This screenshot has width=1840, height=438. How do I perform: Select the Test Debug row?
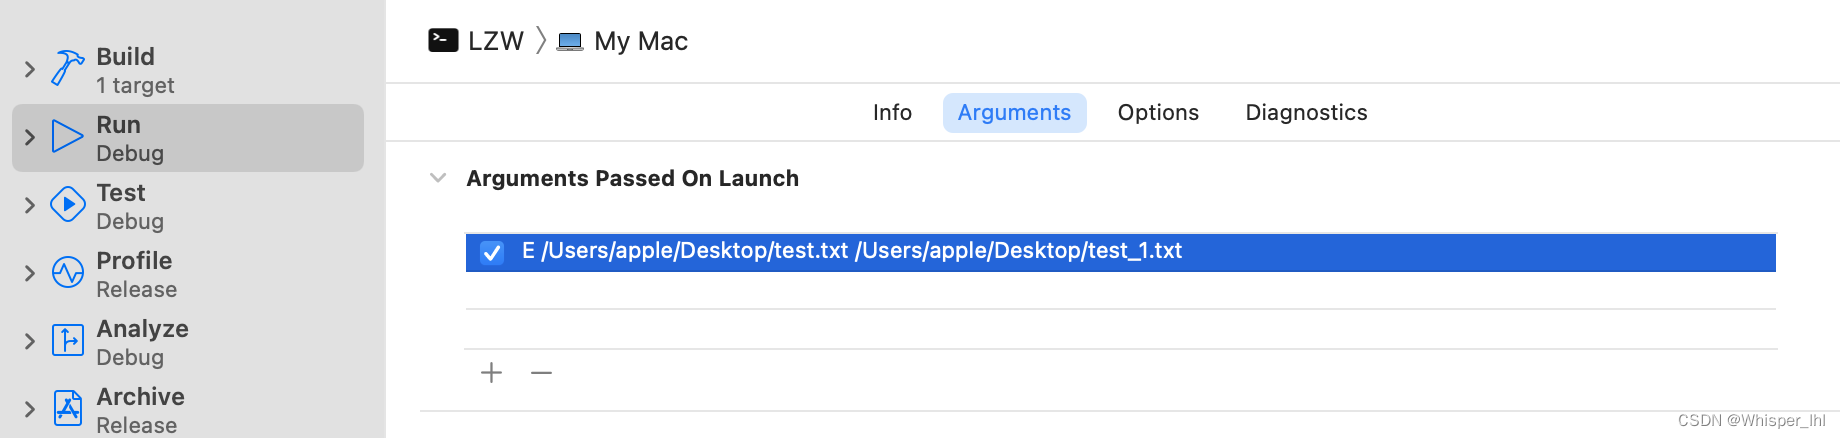click(188, 206)
